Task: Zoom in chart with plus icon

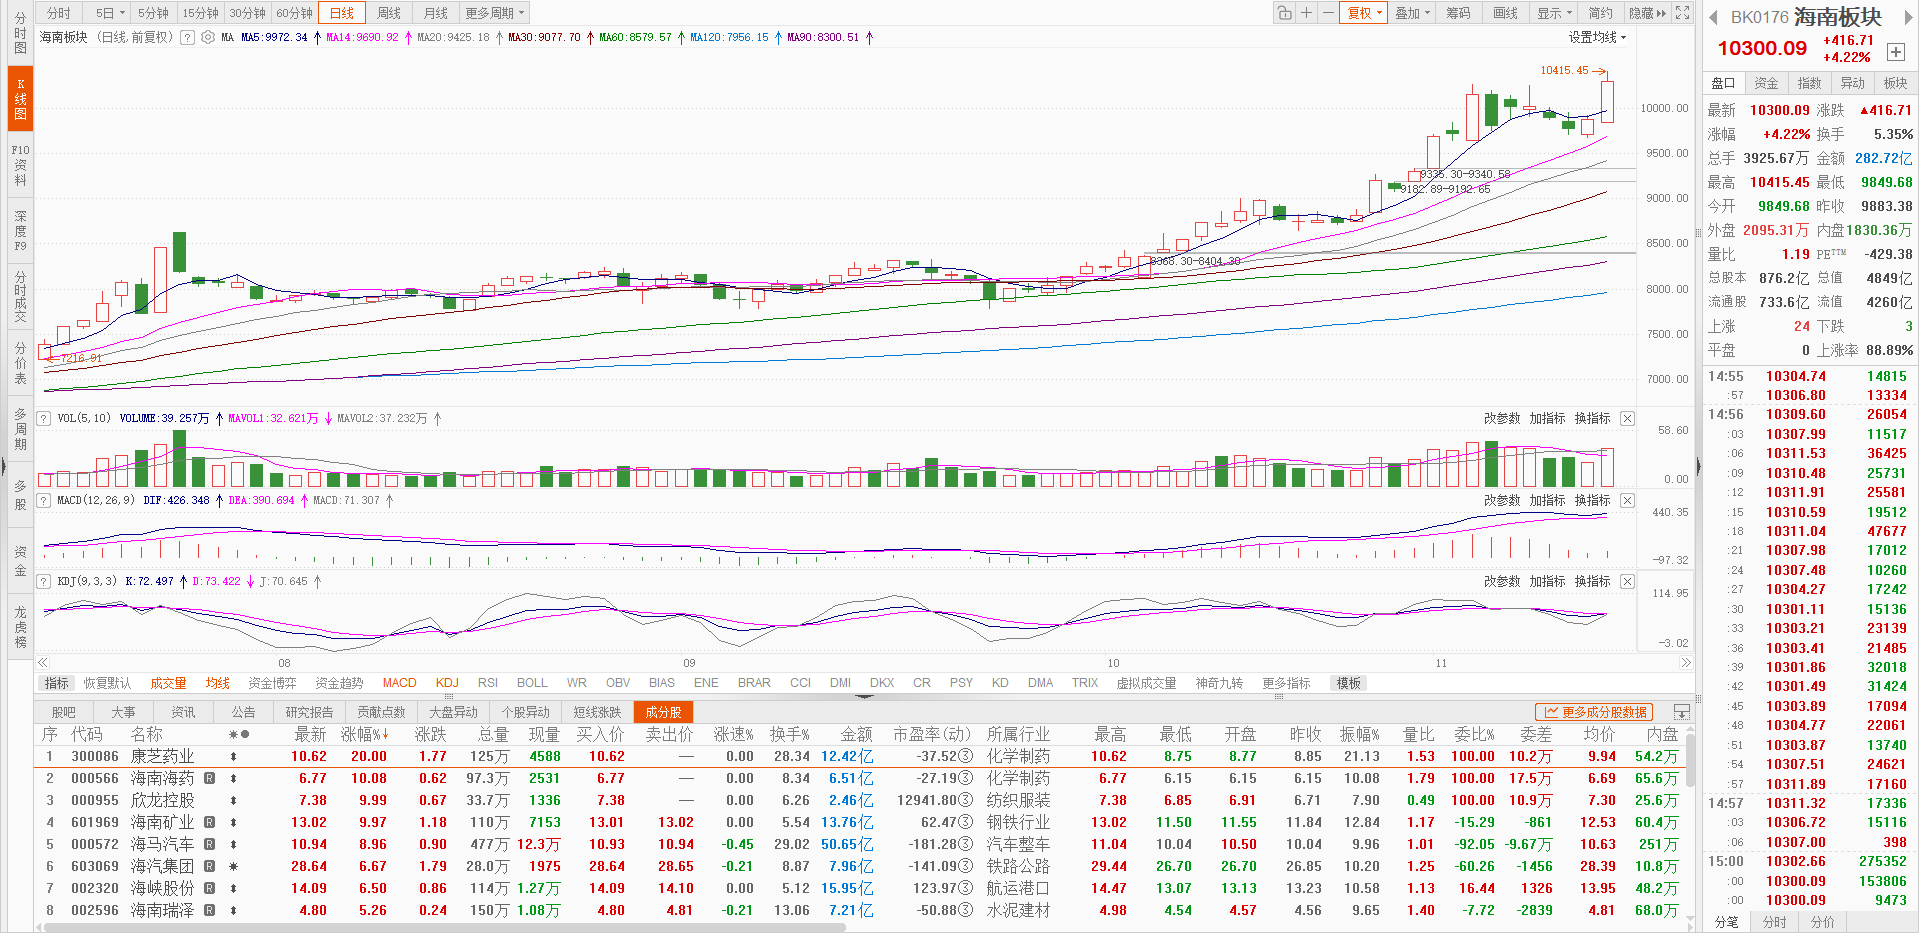Action: click(x=1306, y=13)
